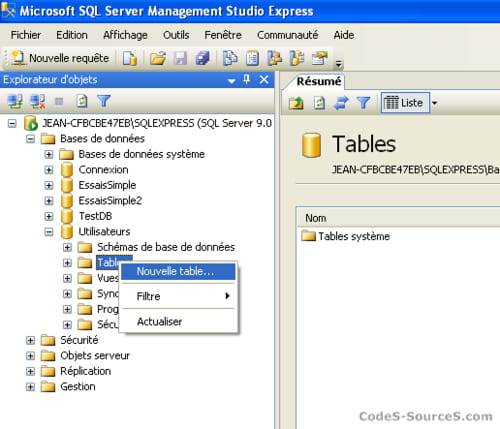Expand the TestDB database node
The width and height of the screenshot is (500, 429).
click(x=49, y=216)
